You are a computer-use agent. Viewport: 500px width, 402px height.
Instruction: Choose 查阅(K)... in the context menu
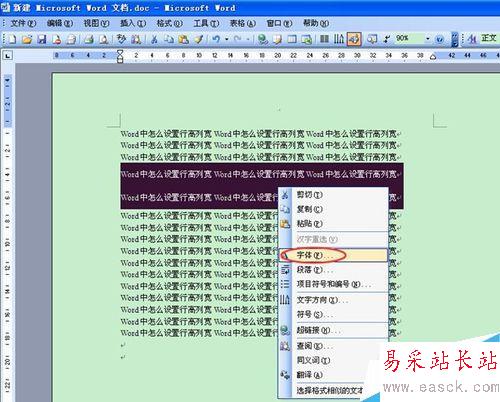330,346
